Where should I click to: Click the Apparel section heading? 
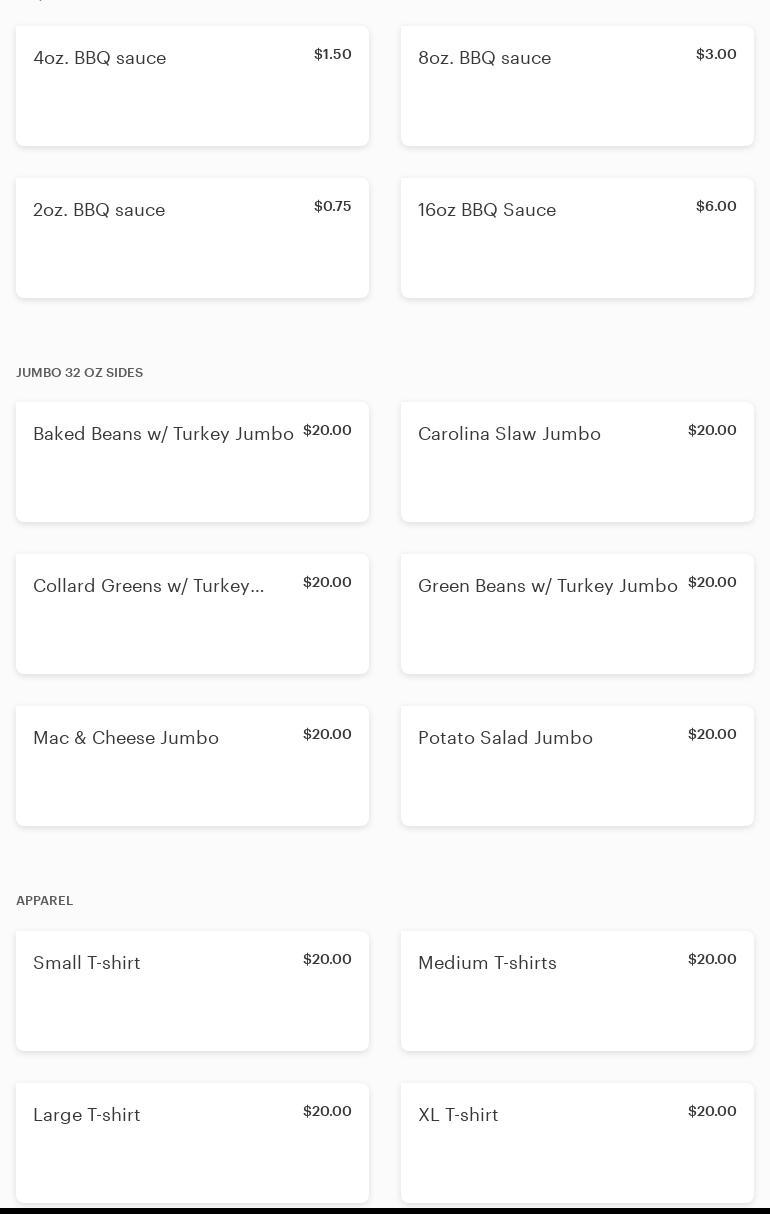pyautogui.click(x=45, y=900)
